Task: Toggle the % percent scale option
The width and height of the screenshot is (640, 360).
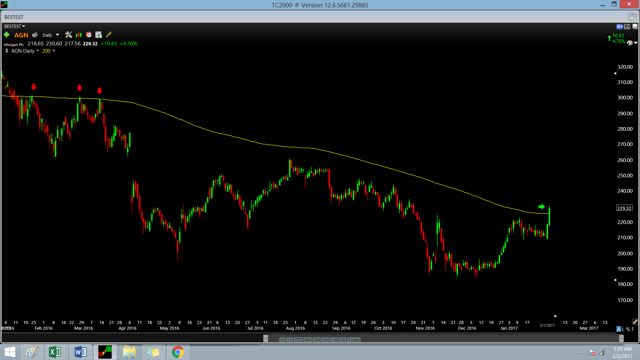Action: pyautogui.click(x=628, y=329)
